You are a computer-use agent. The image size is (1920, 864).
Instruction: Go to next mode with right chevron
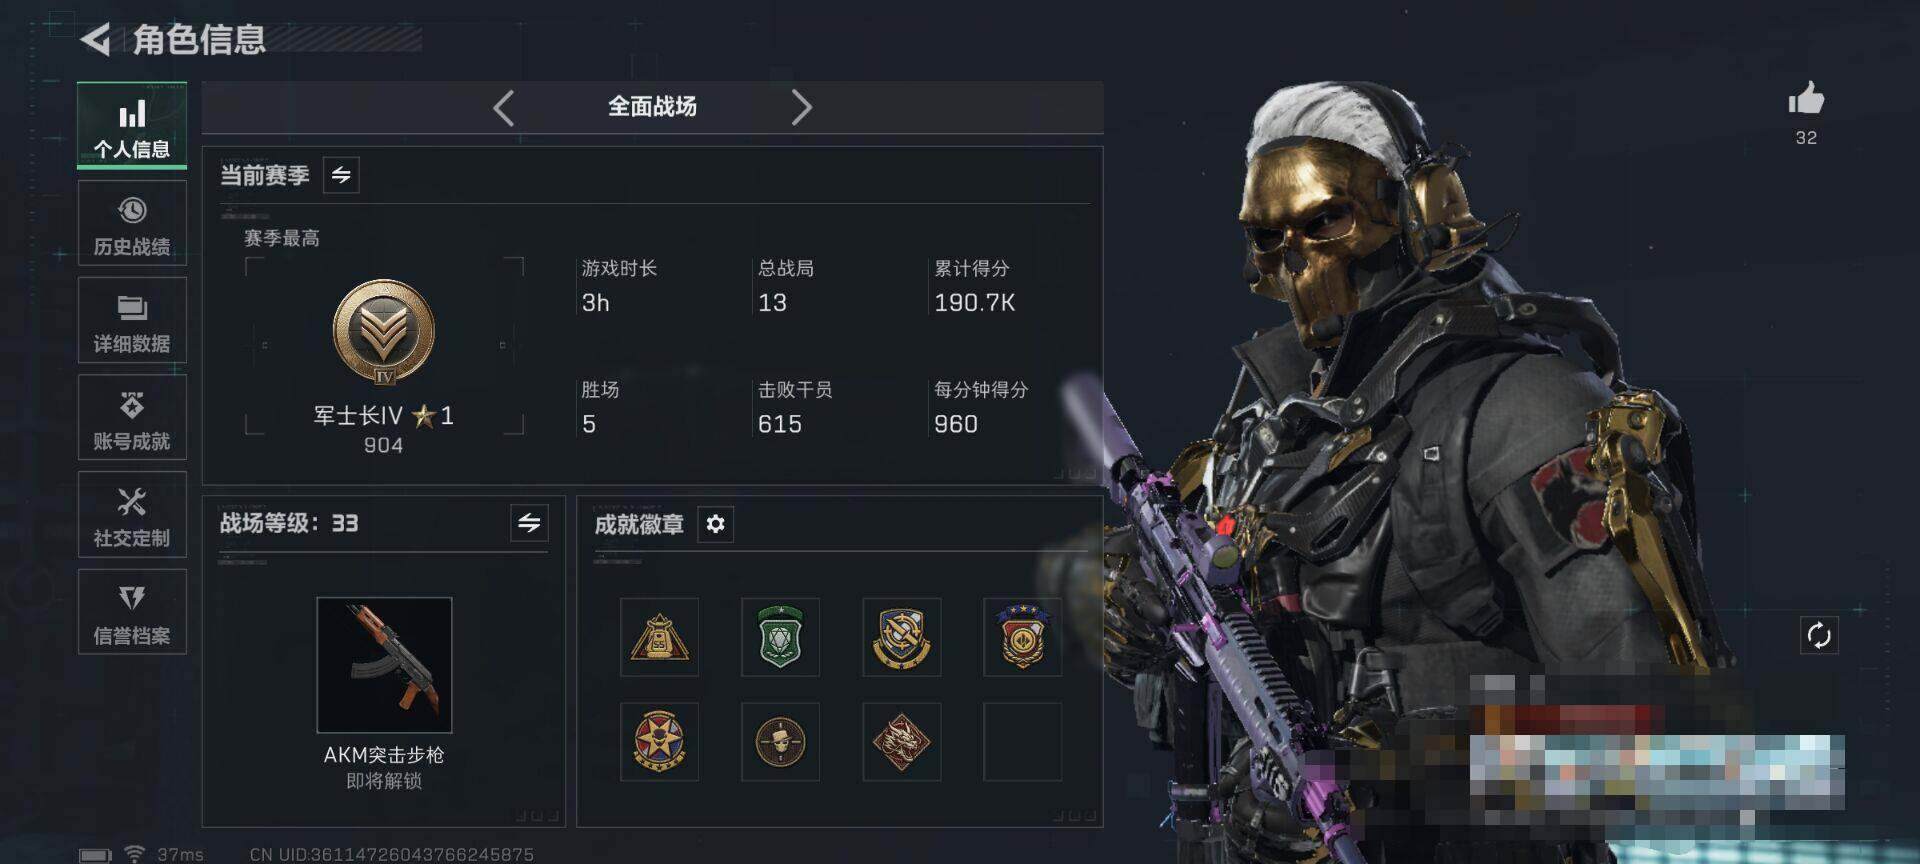pyautogui.click(x=801, y=107)
